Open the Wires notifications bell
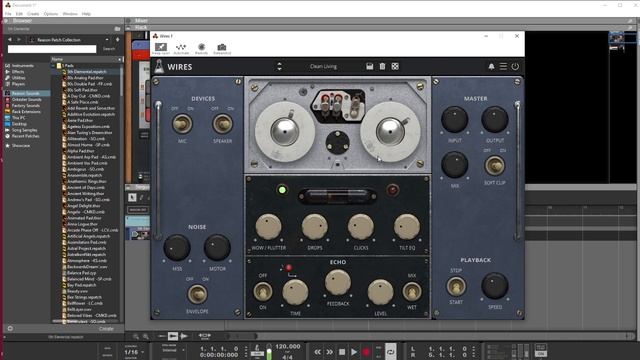The height and width of the screenshot is (360, 640). pyautogui.click(x=491, y=66)
